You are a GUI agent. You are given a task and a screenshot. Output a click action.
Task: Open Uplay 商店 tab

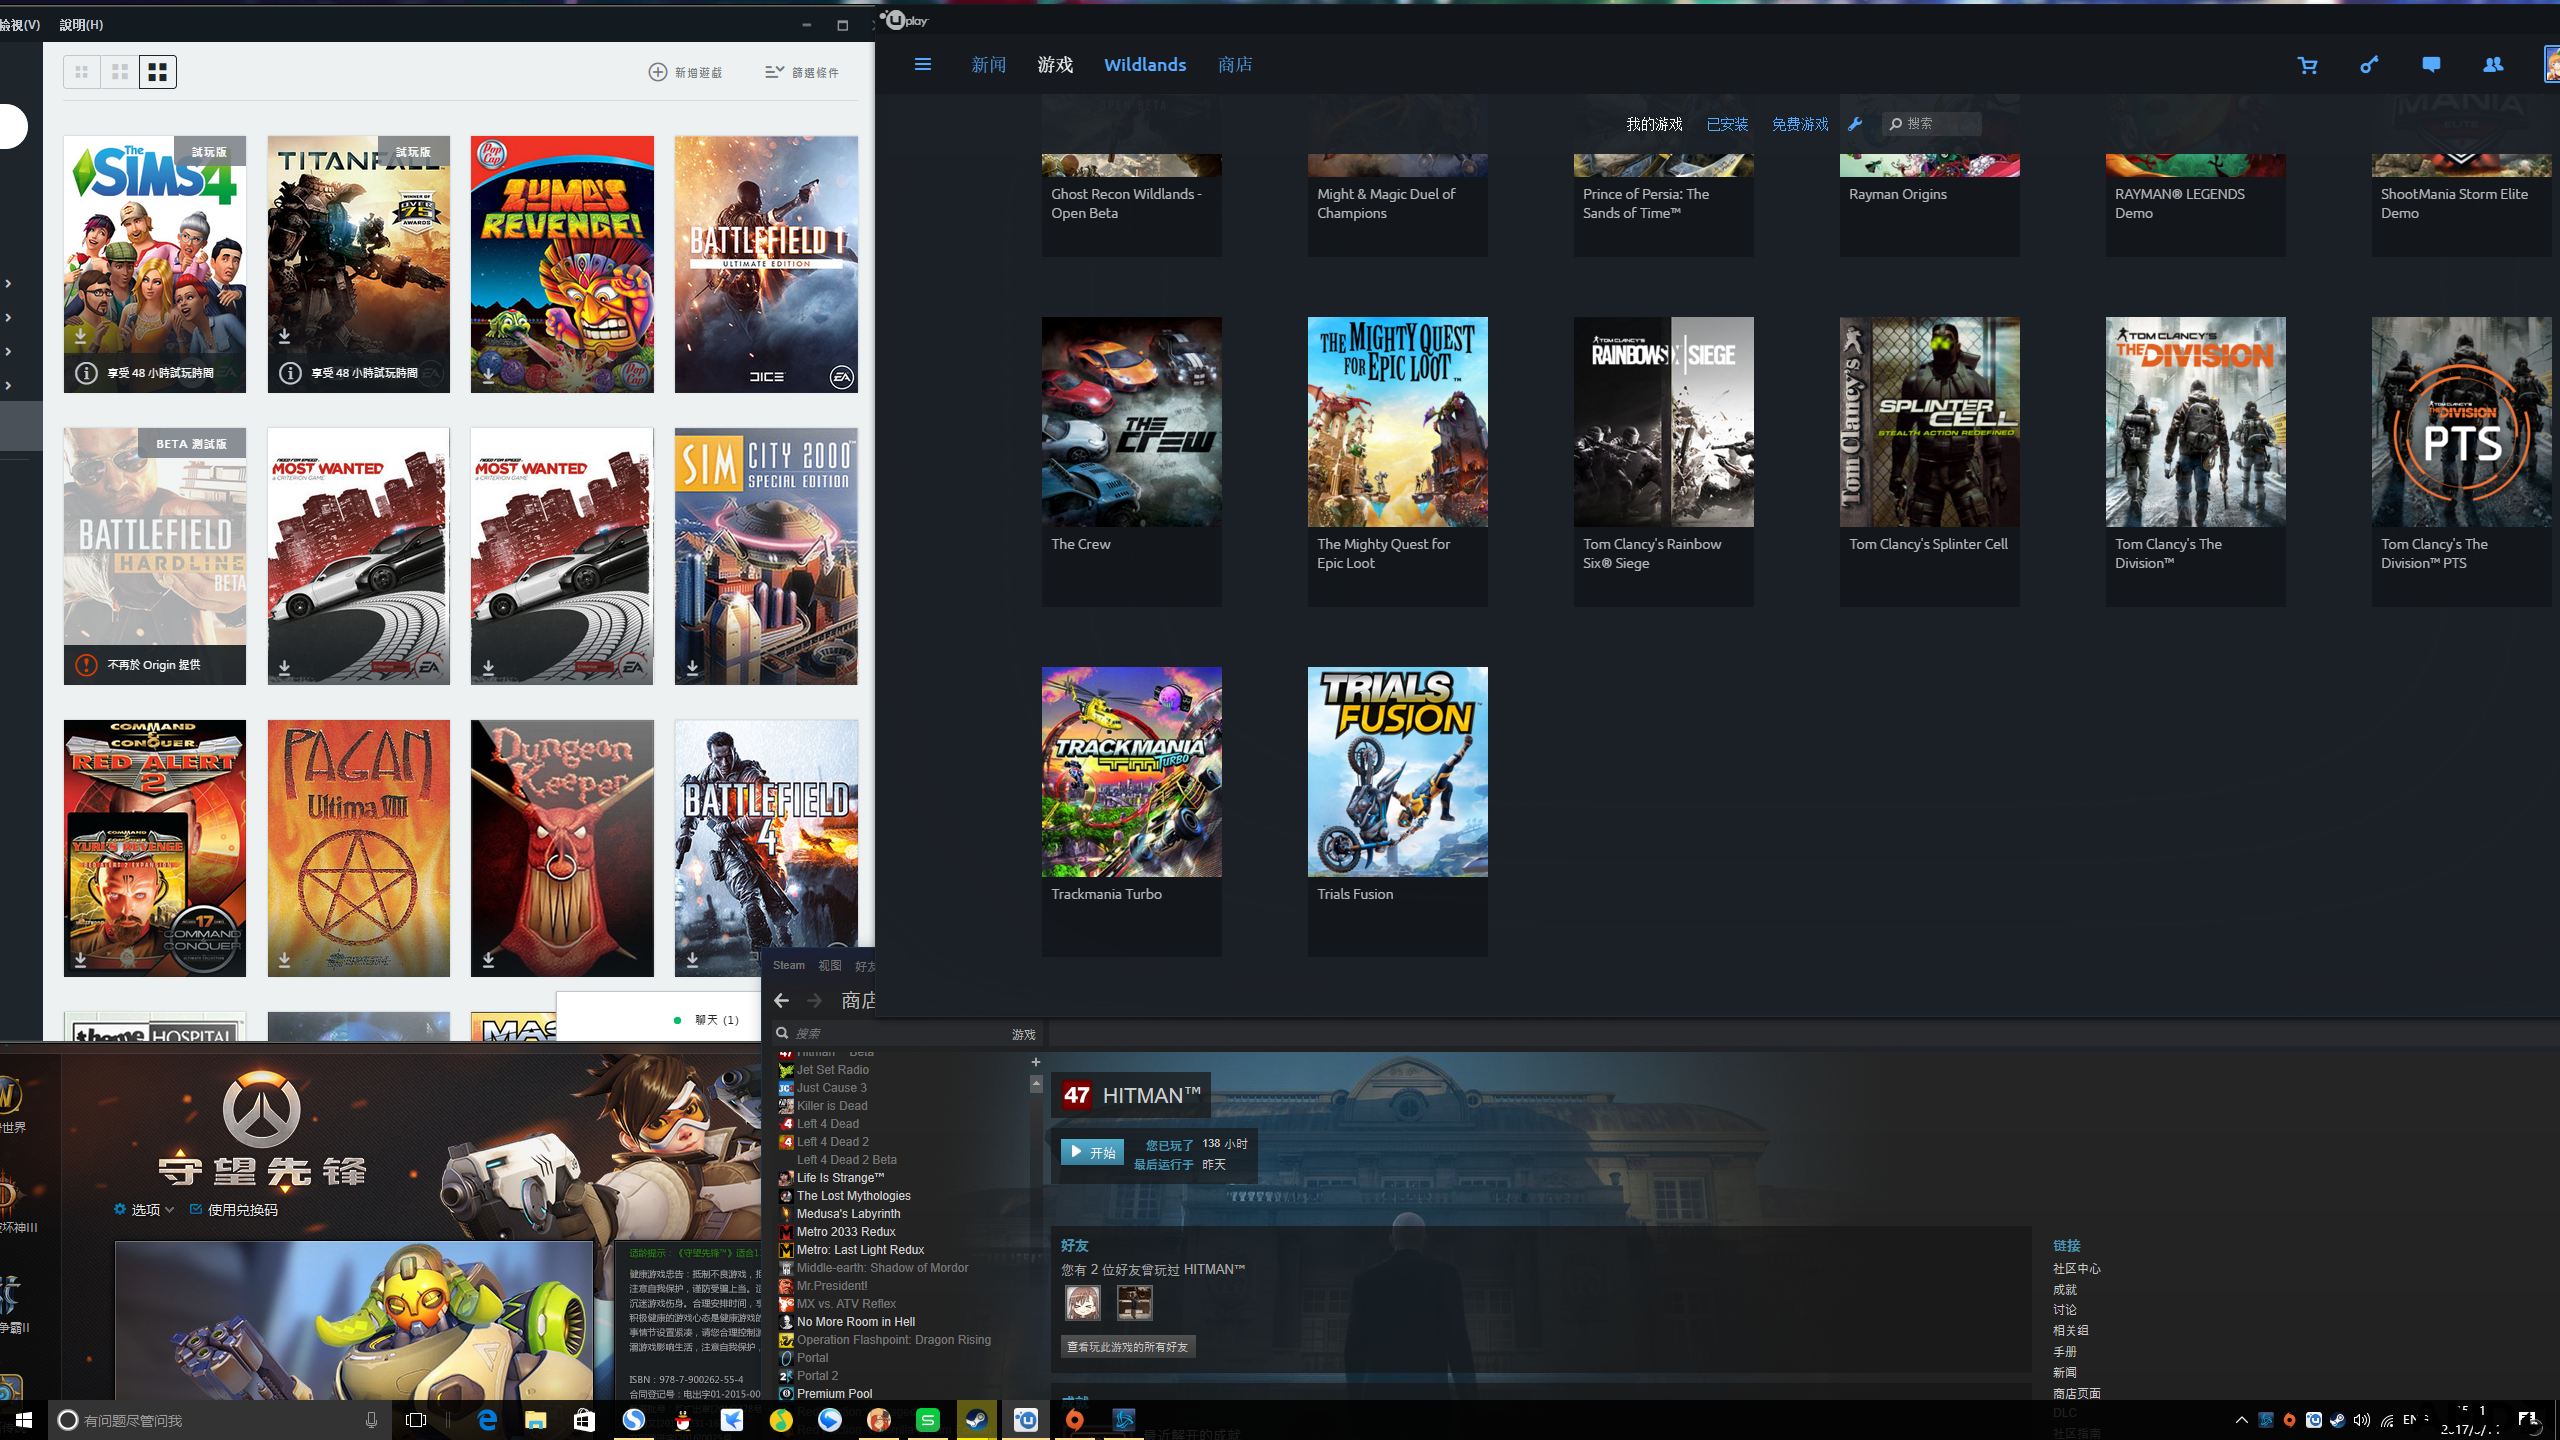coord(1235,65)
